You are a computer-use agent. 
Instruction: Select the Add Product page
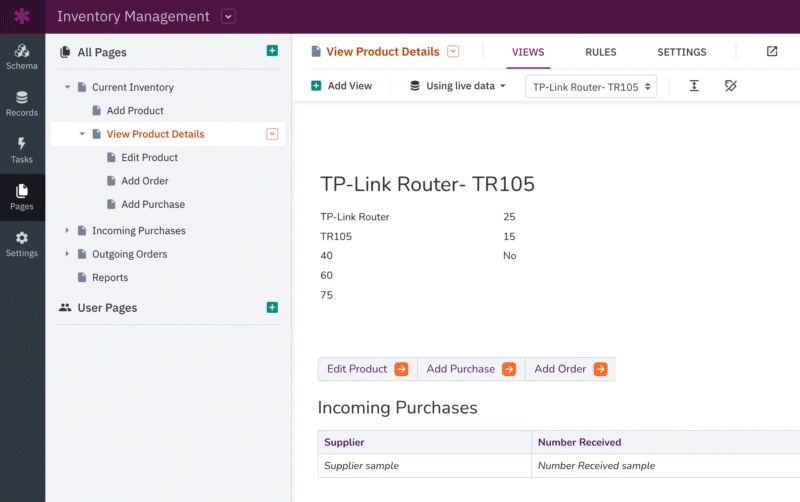pyautogui.click(x=135, y=111)
